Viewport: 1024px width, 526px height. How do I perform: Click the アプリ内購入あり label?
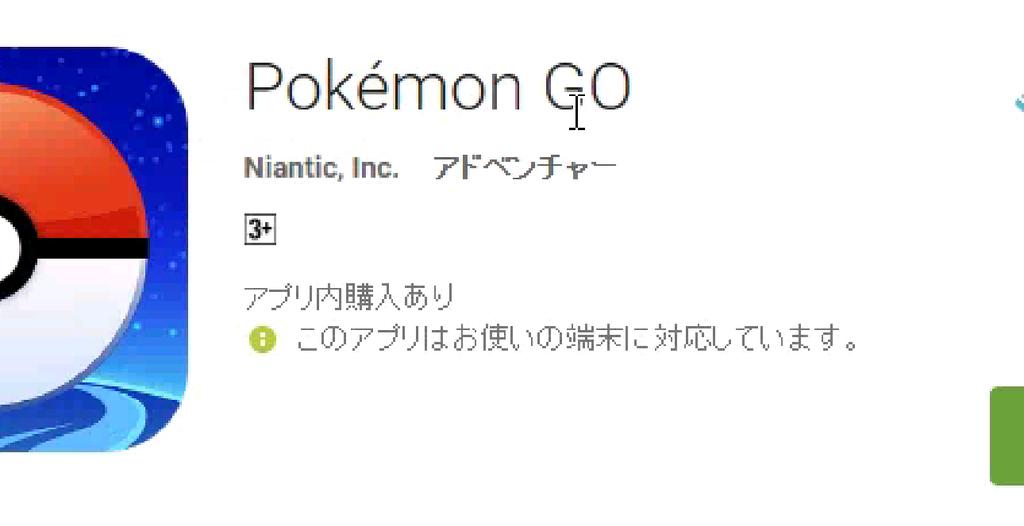(x=349, y=297)
